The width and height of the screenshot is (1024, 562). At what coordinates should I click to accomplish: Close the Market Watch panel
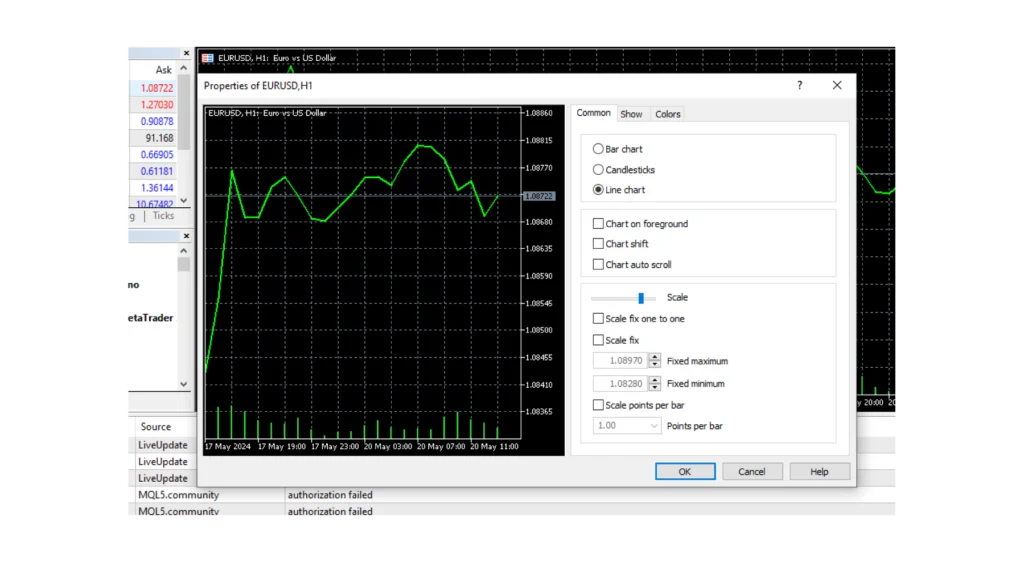pyautogui.click(x=185, y=53)
